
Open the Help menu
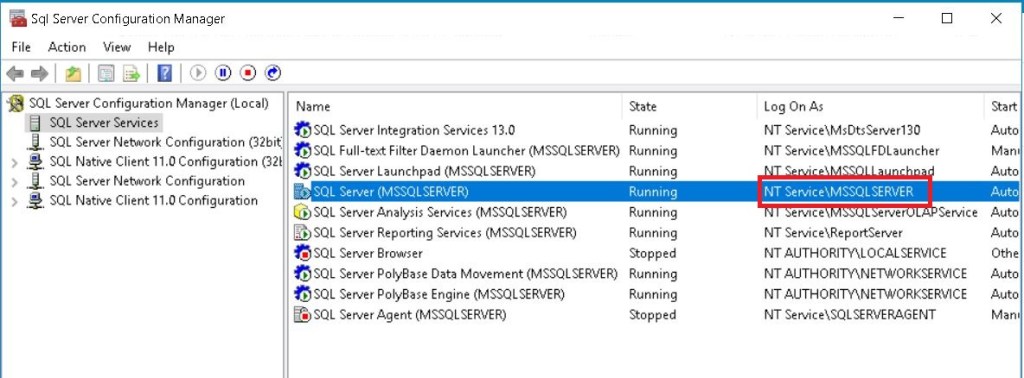161,47
